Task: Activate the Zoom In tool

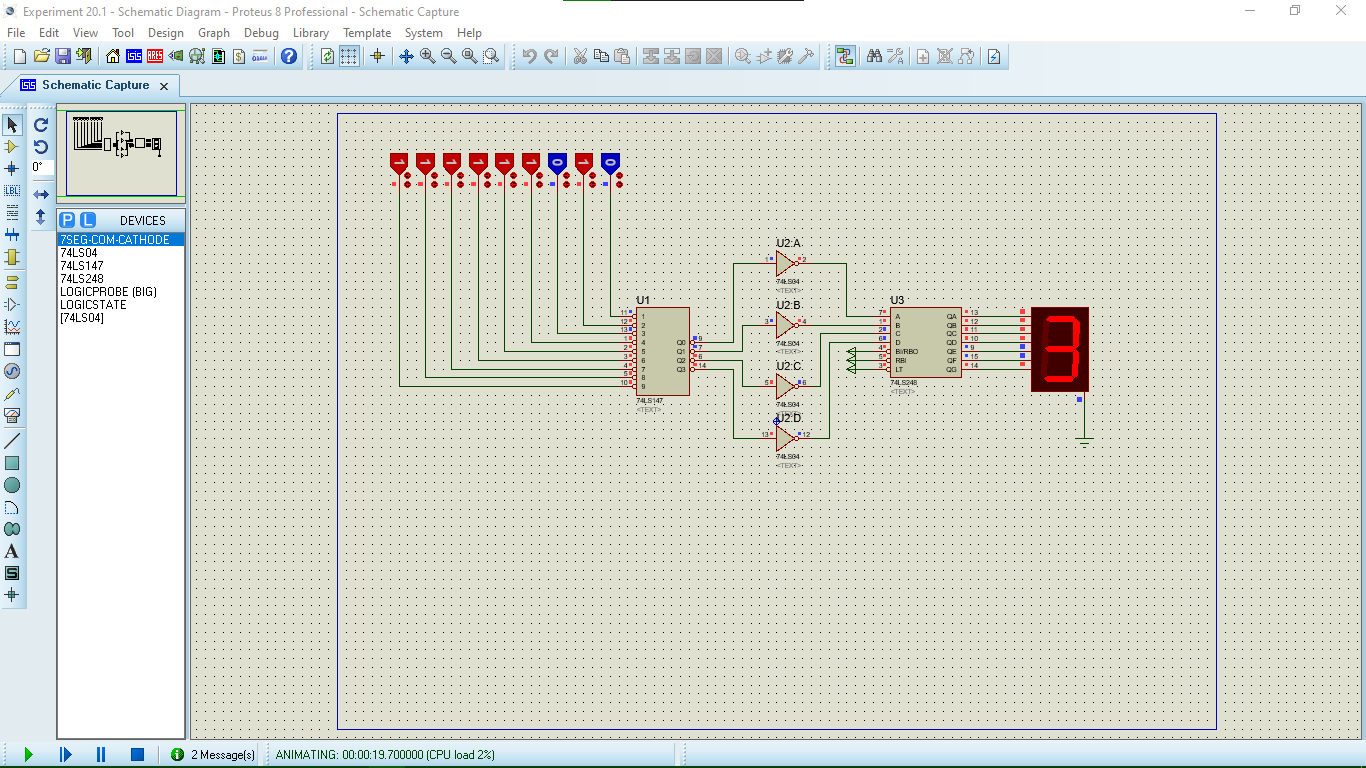Action: [426, 56]
